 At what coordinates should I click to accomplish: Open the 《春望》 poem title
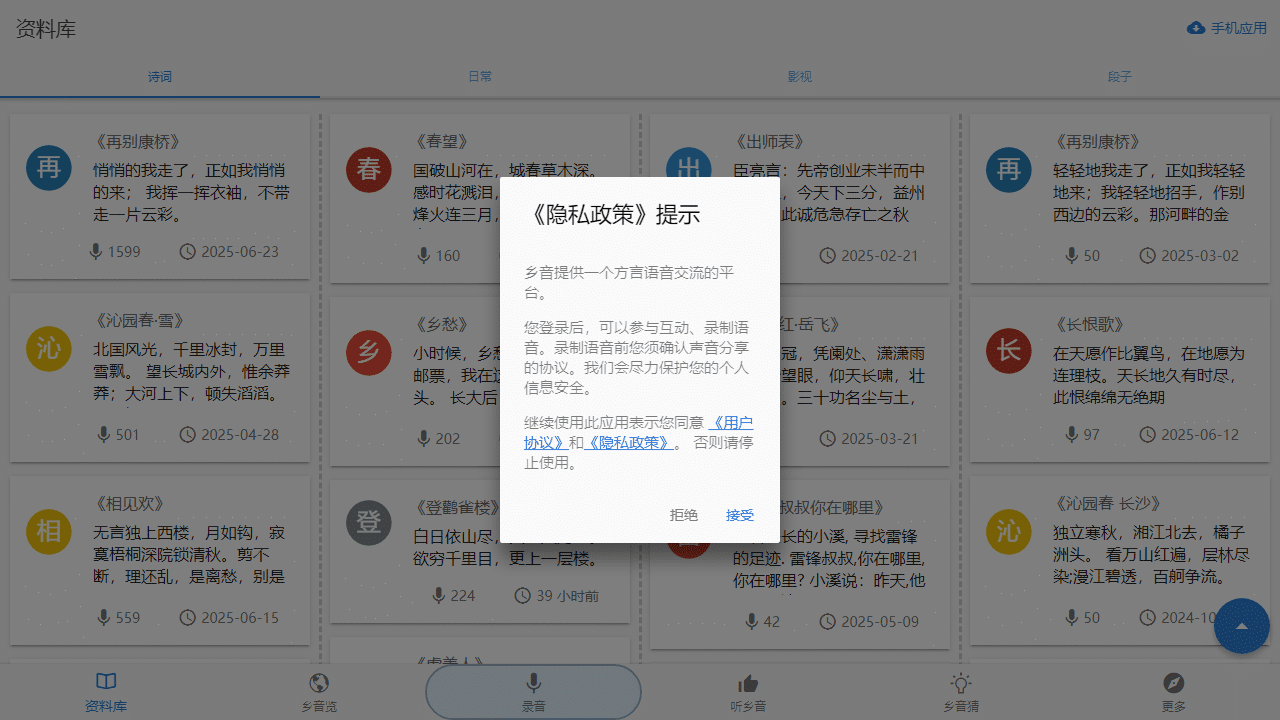coord(441,142)
